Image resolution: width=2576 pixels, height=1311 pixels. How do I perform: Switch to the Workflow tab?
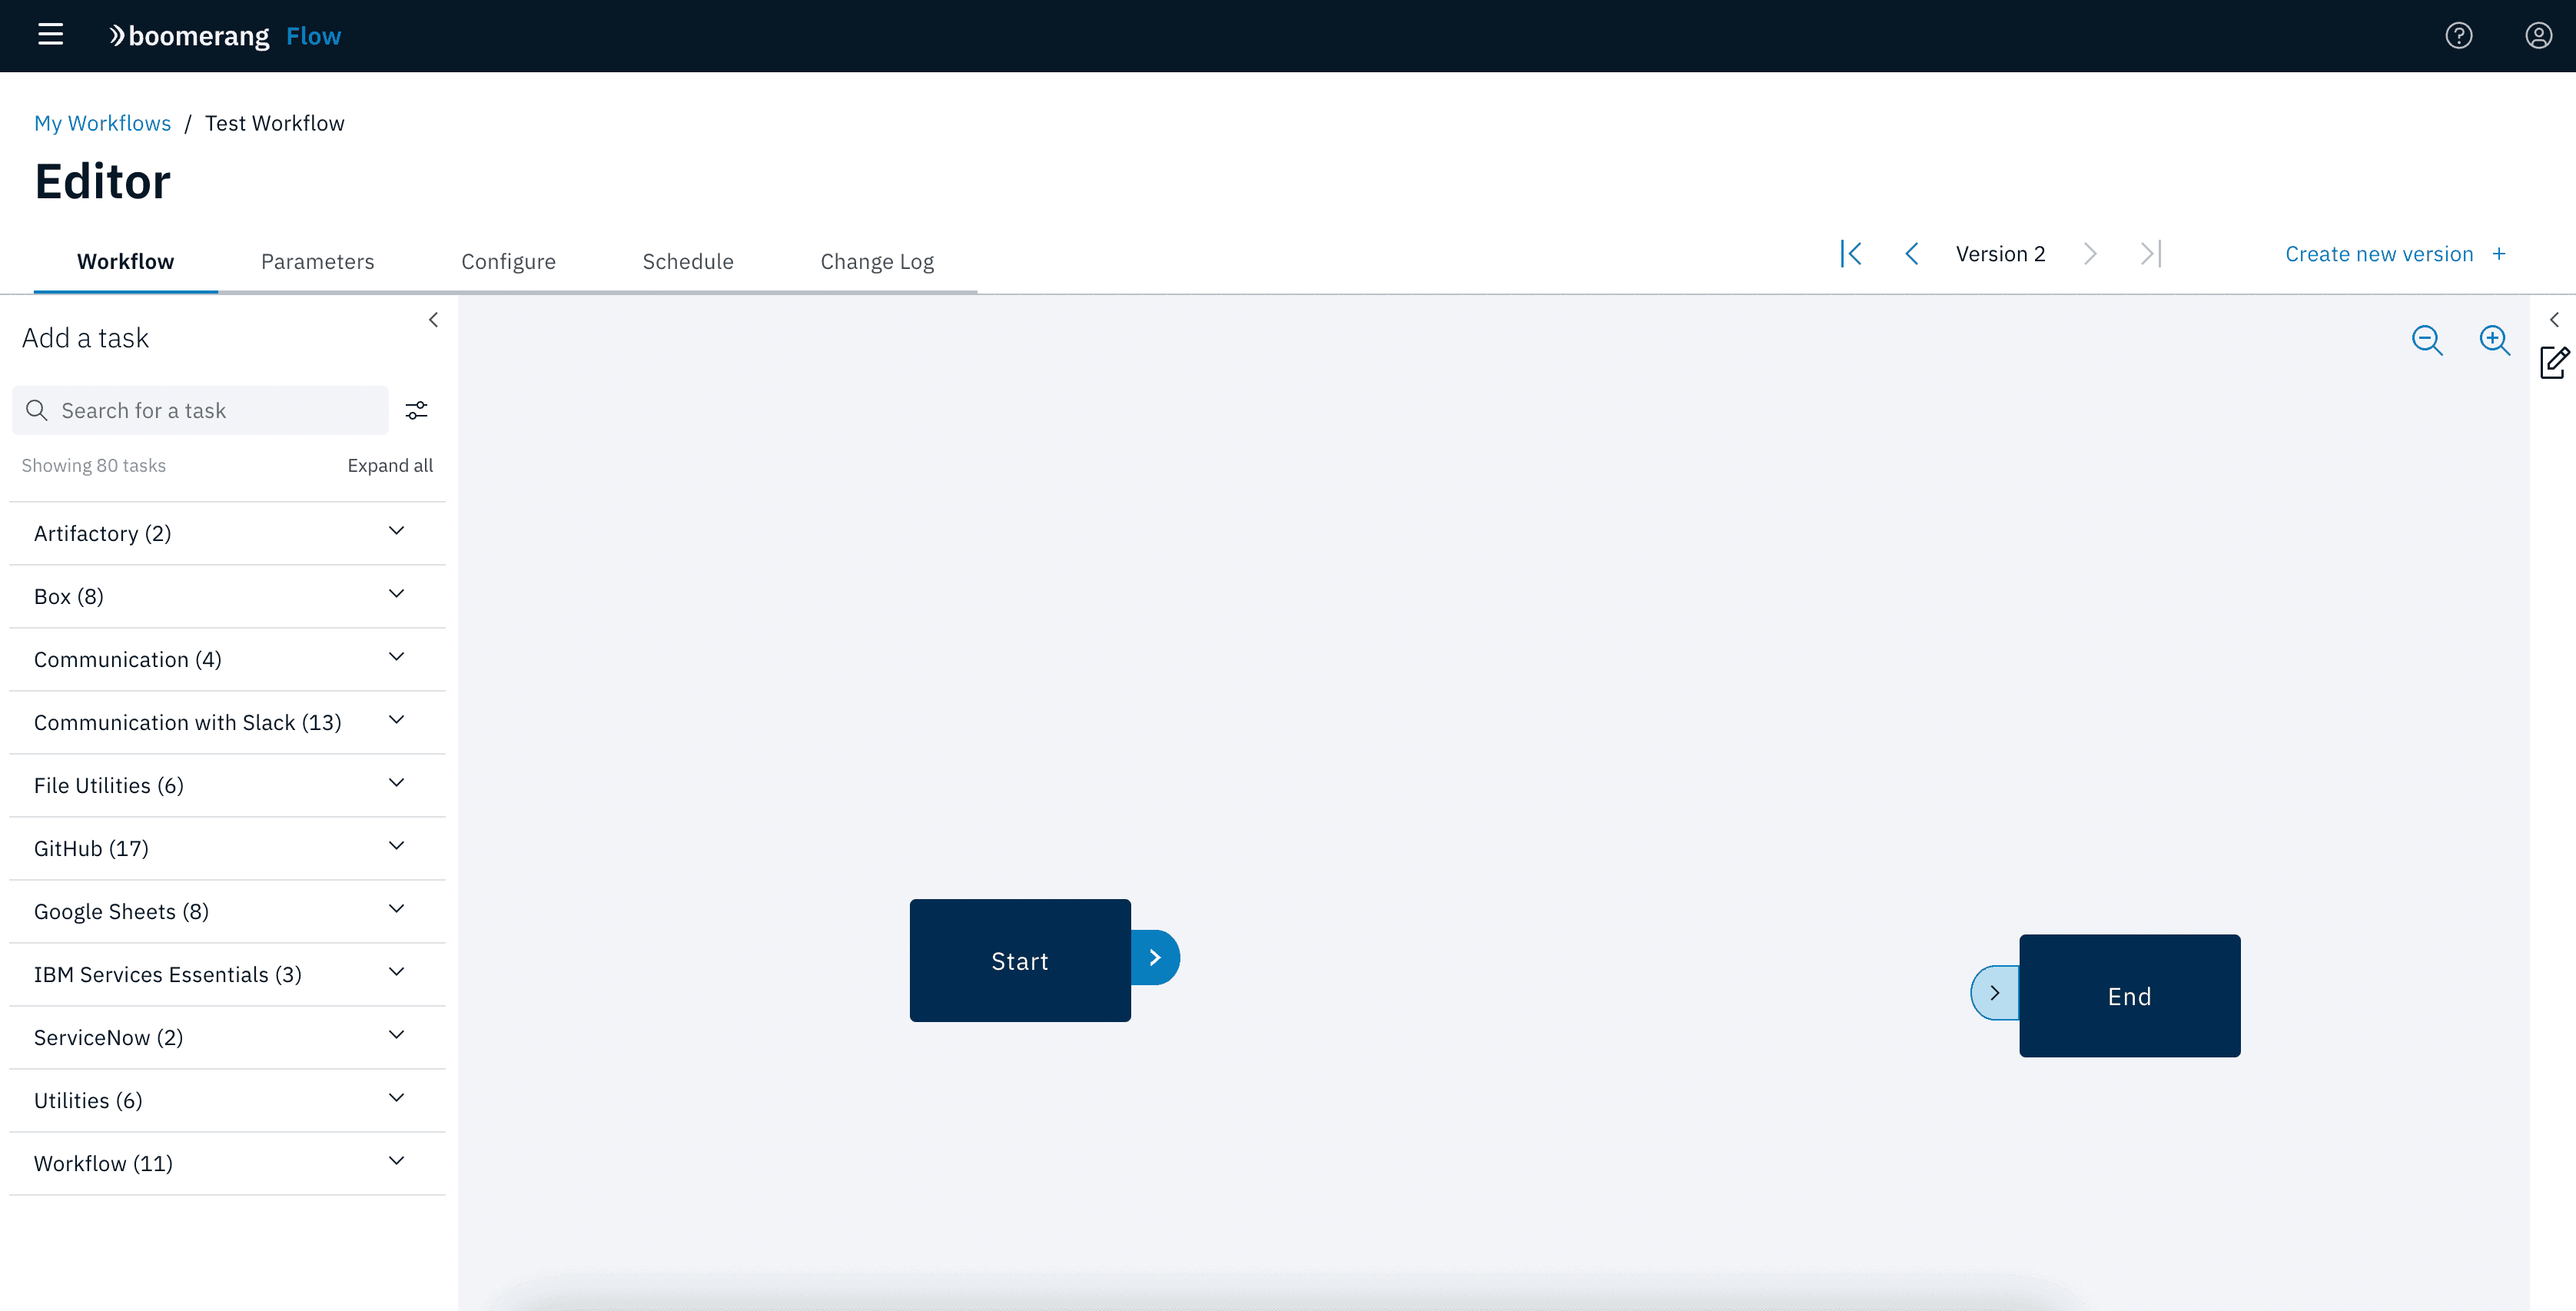click(126, 261)
